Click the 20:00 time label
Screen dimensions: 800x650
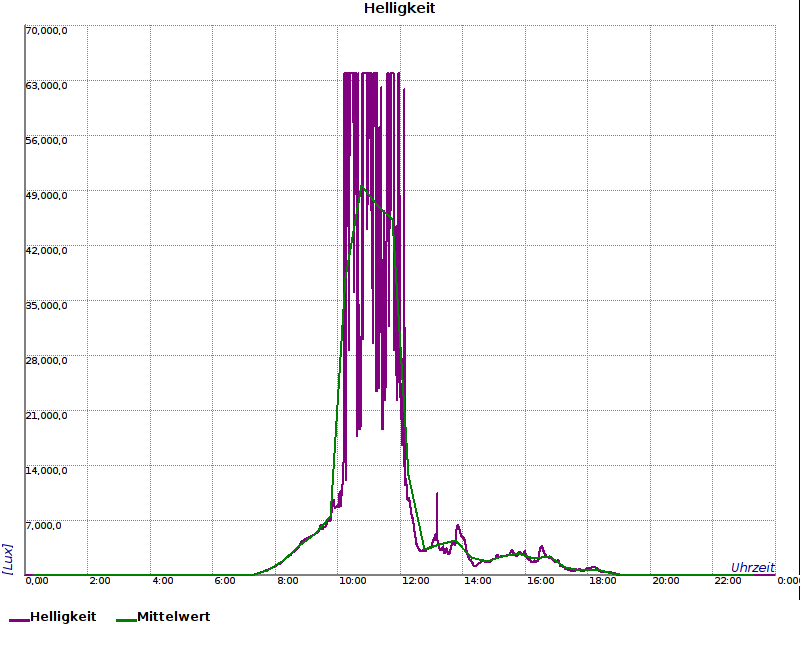[666, 581]
